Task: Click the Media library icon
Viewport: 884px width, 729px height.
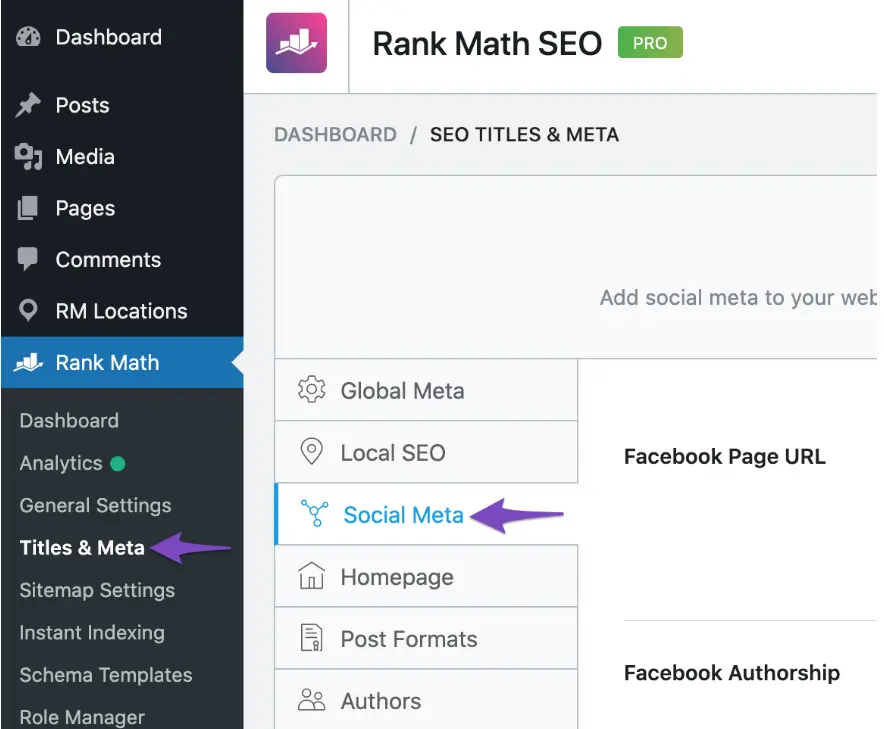Action: 28,157
